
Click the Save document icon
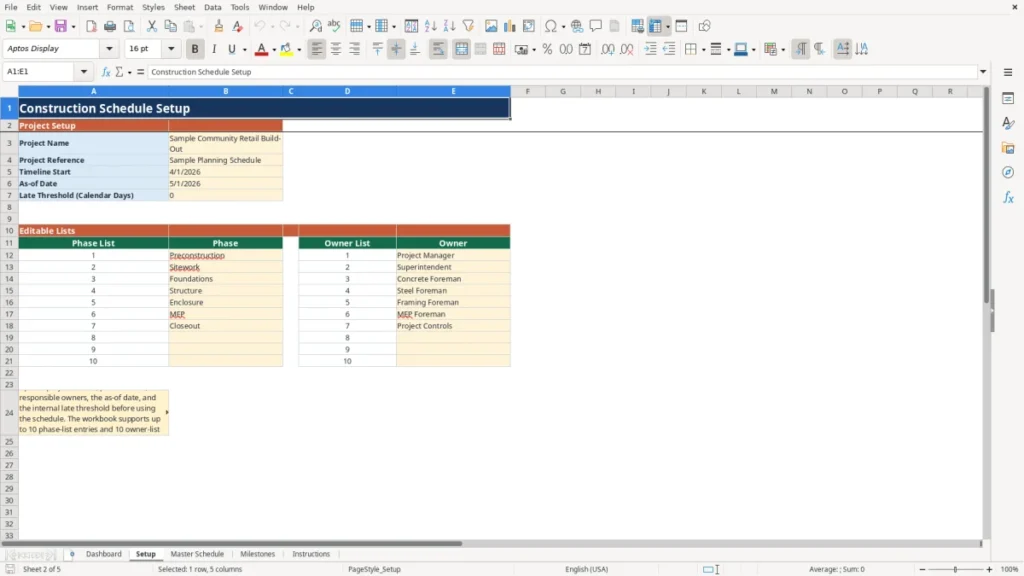coord(61,26)
